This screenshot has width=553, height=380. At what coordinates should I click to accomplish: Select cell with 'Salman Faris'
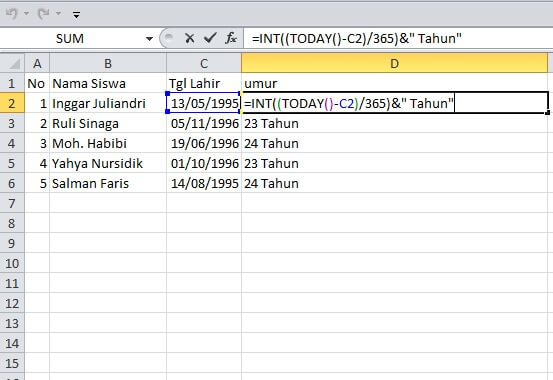click(x=108, y=183)
